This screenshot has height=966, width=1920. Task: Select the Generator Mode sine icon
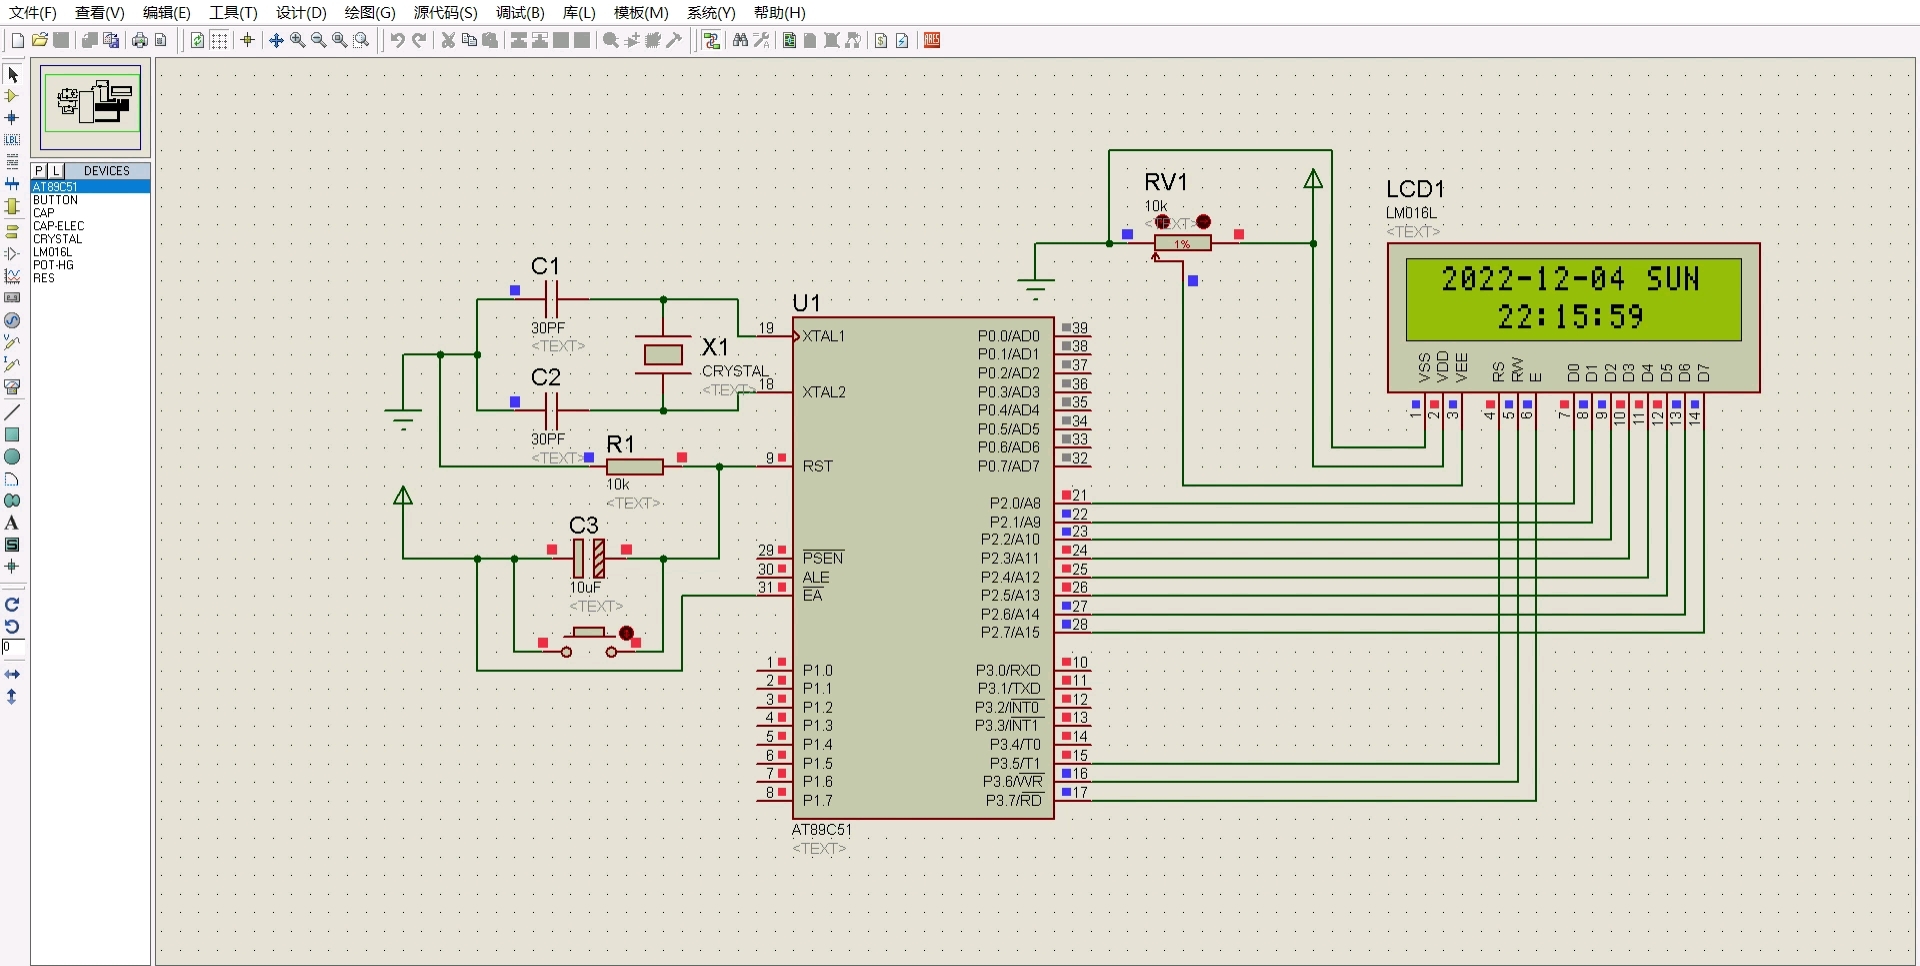pos(13,320)
